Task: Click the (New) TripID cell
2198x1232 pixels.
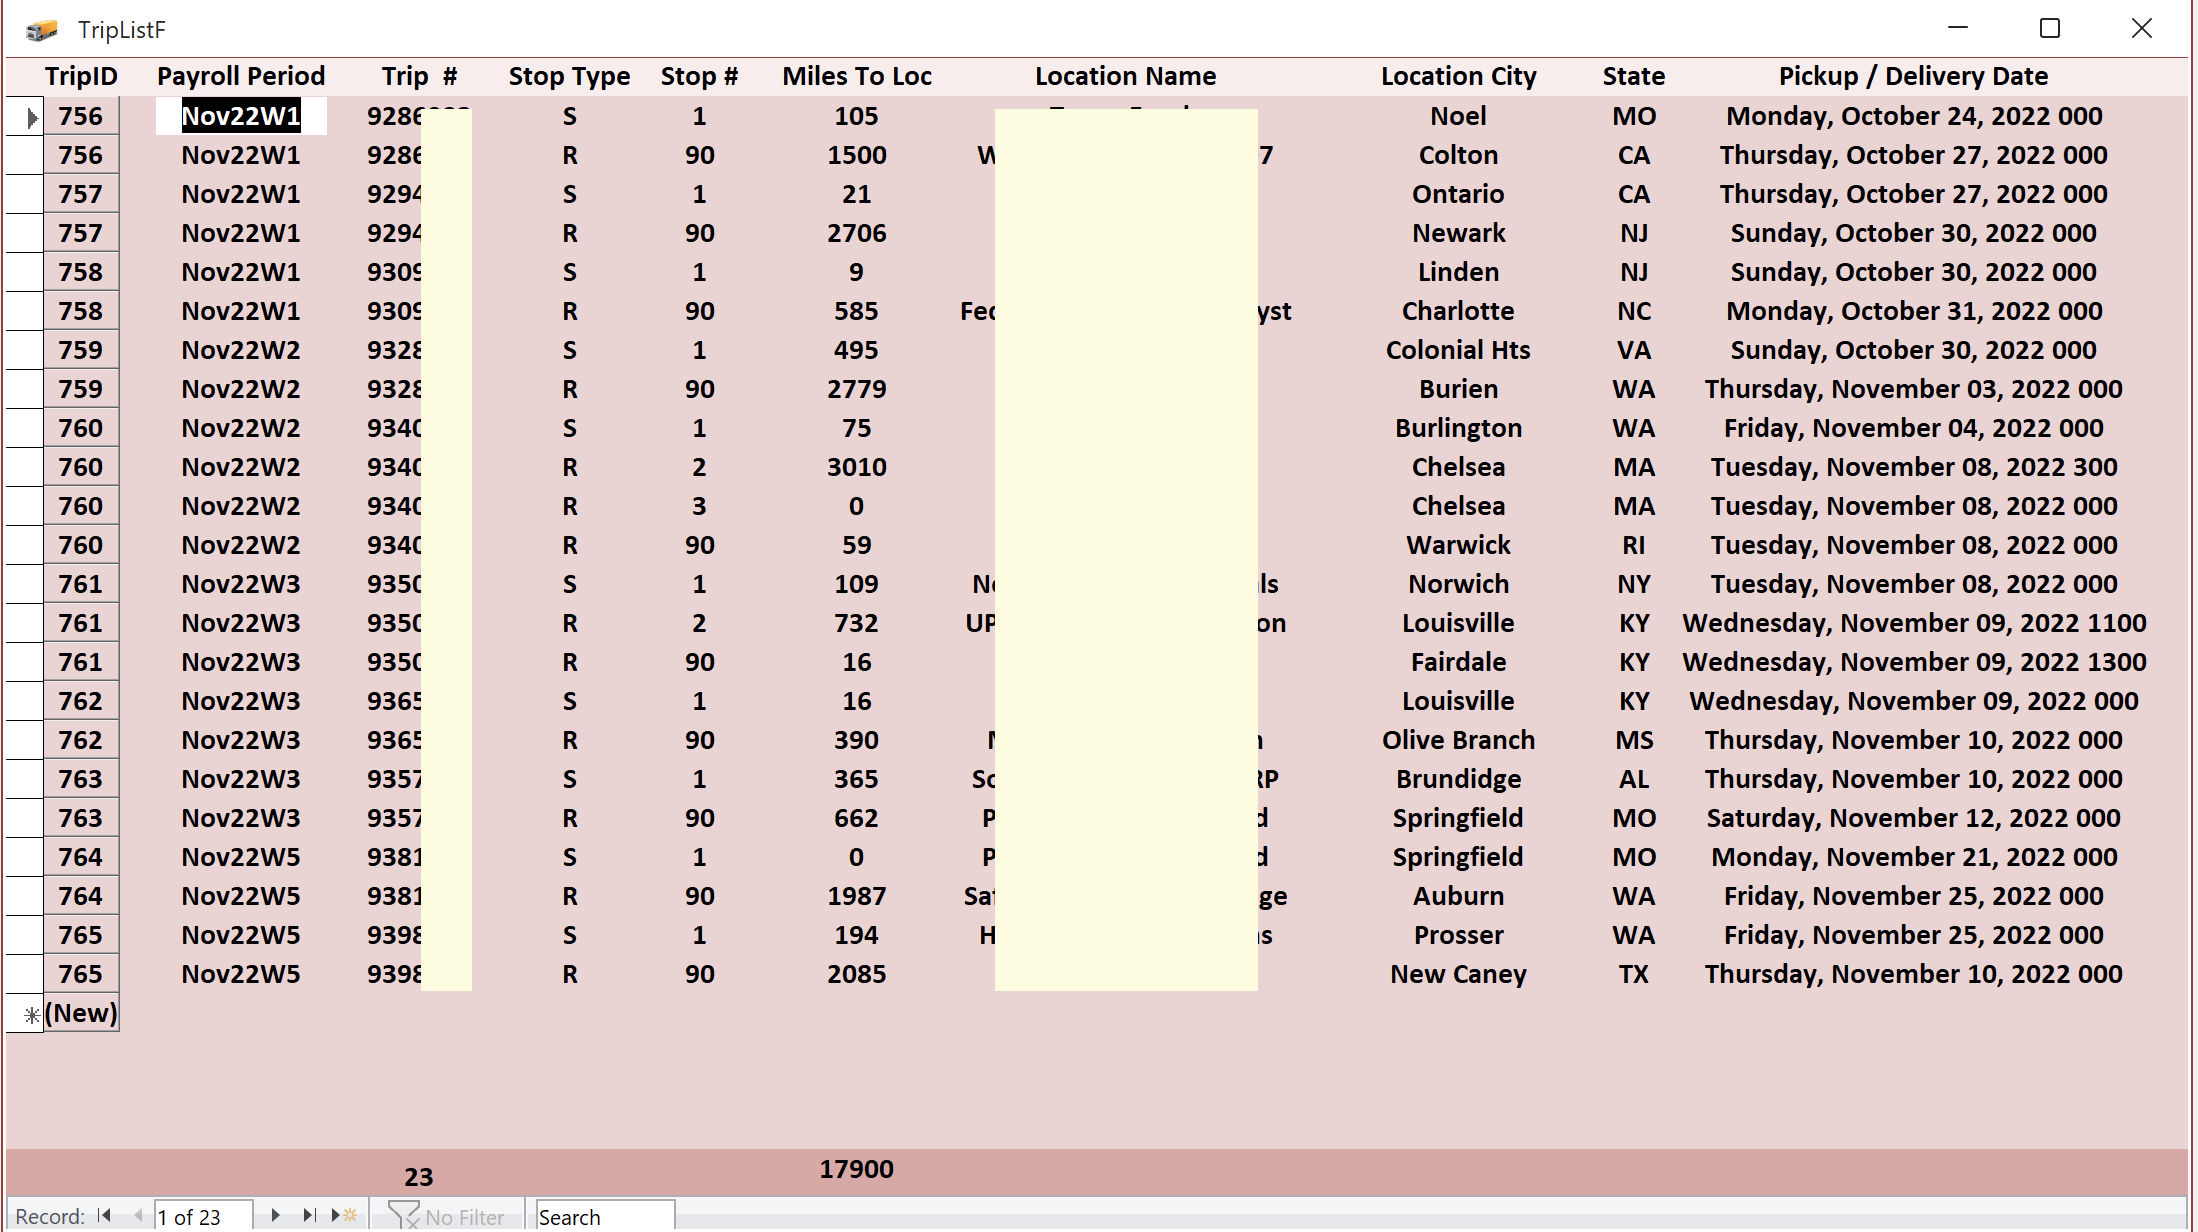Action: click(x=81, y=1014)
